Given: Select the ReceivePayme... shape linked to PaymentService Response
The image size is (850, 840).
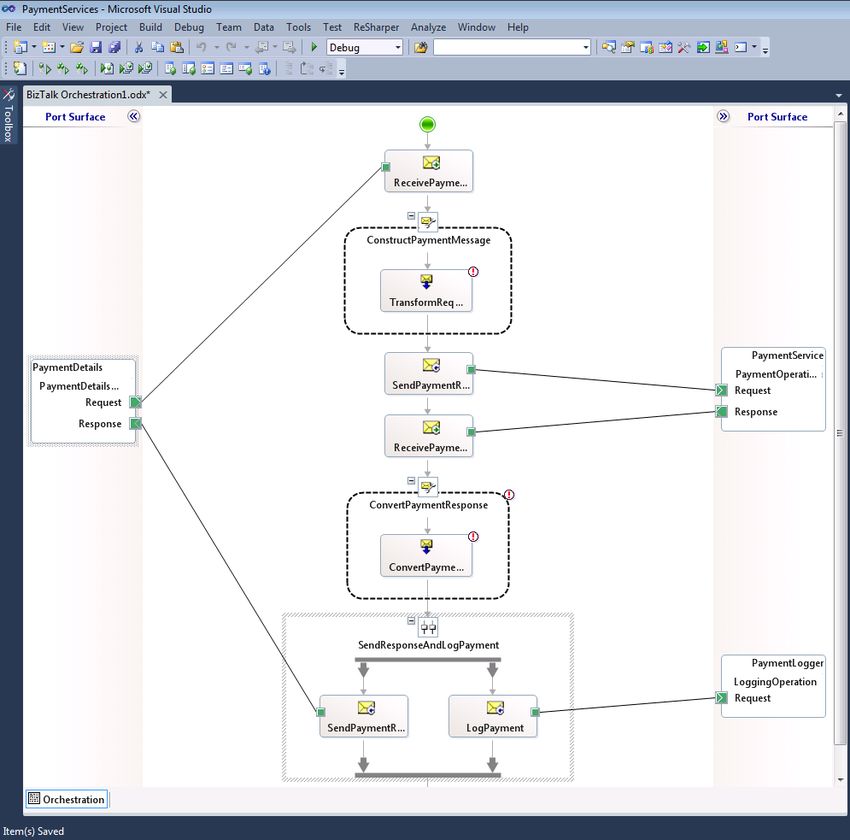Looking at the screenshot, I should tap(429, 436).
